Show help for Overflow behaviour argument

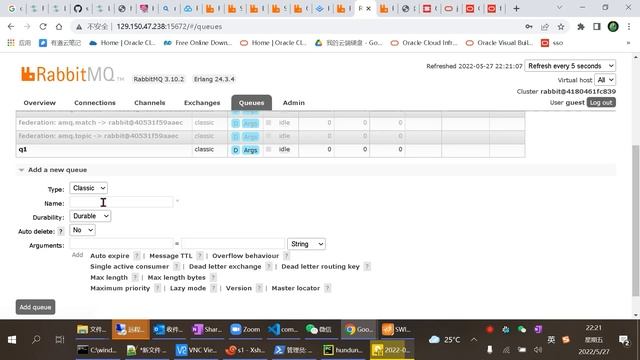click(287, 256)
